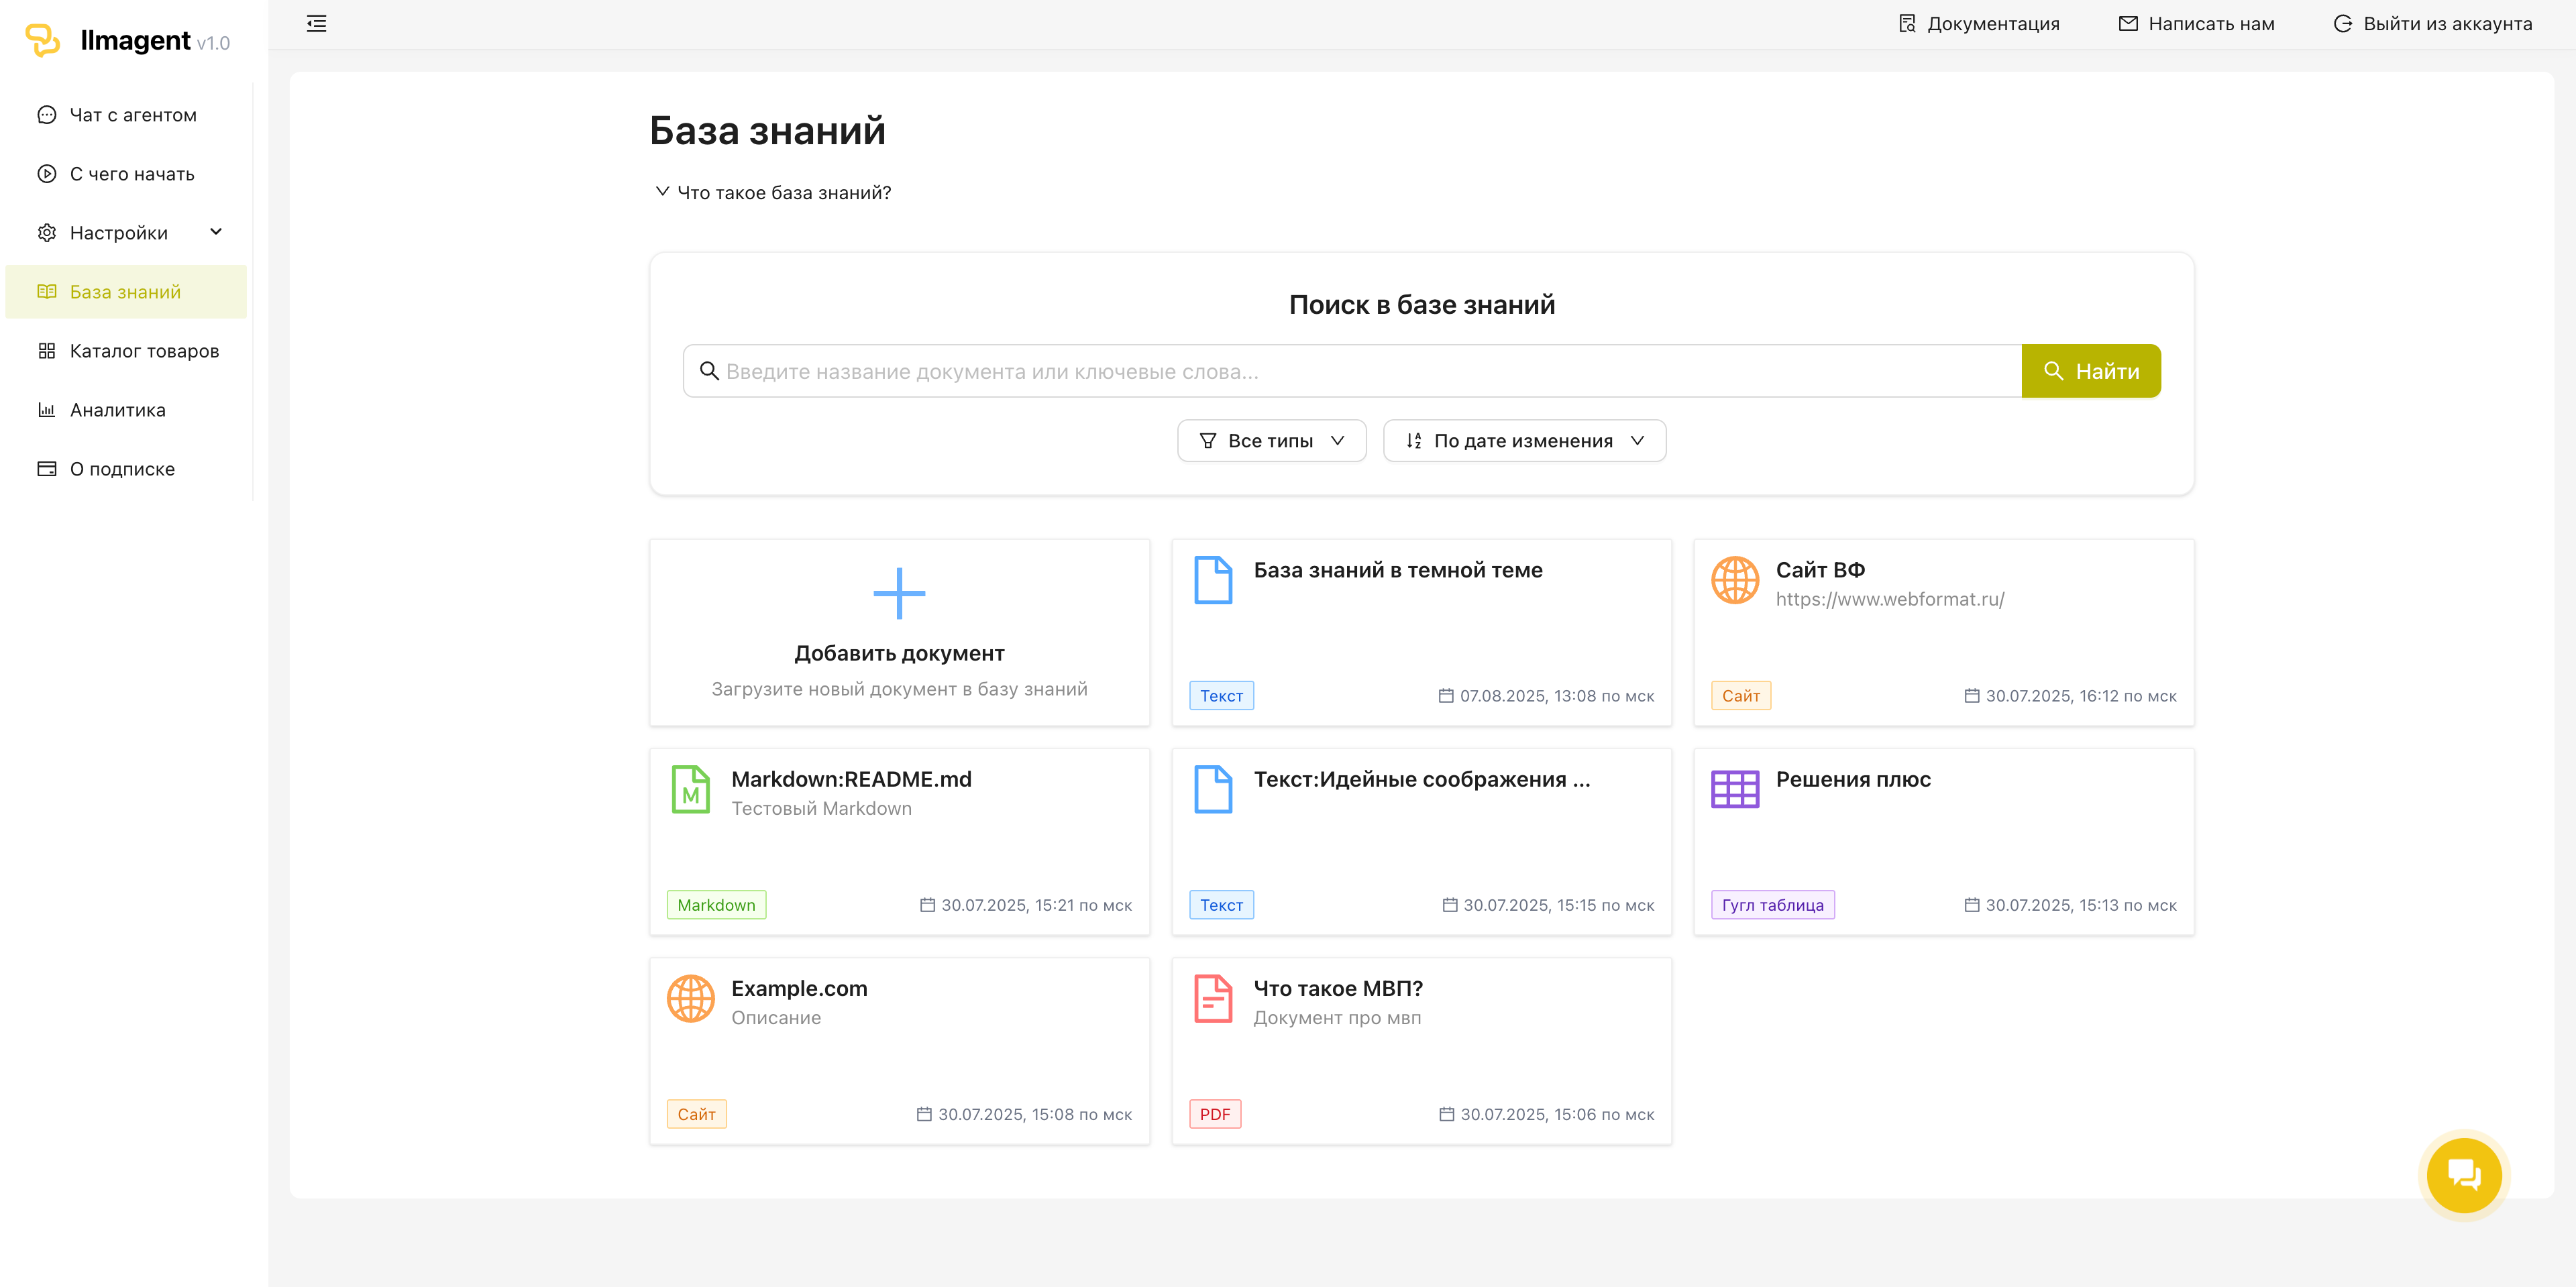Open the По дате изменения sort dropdown

pyautogui.click(x=1523, y=441)
